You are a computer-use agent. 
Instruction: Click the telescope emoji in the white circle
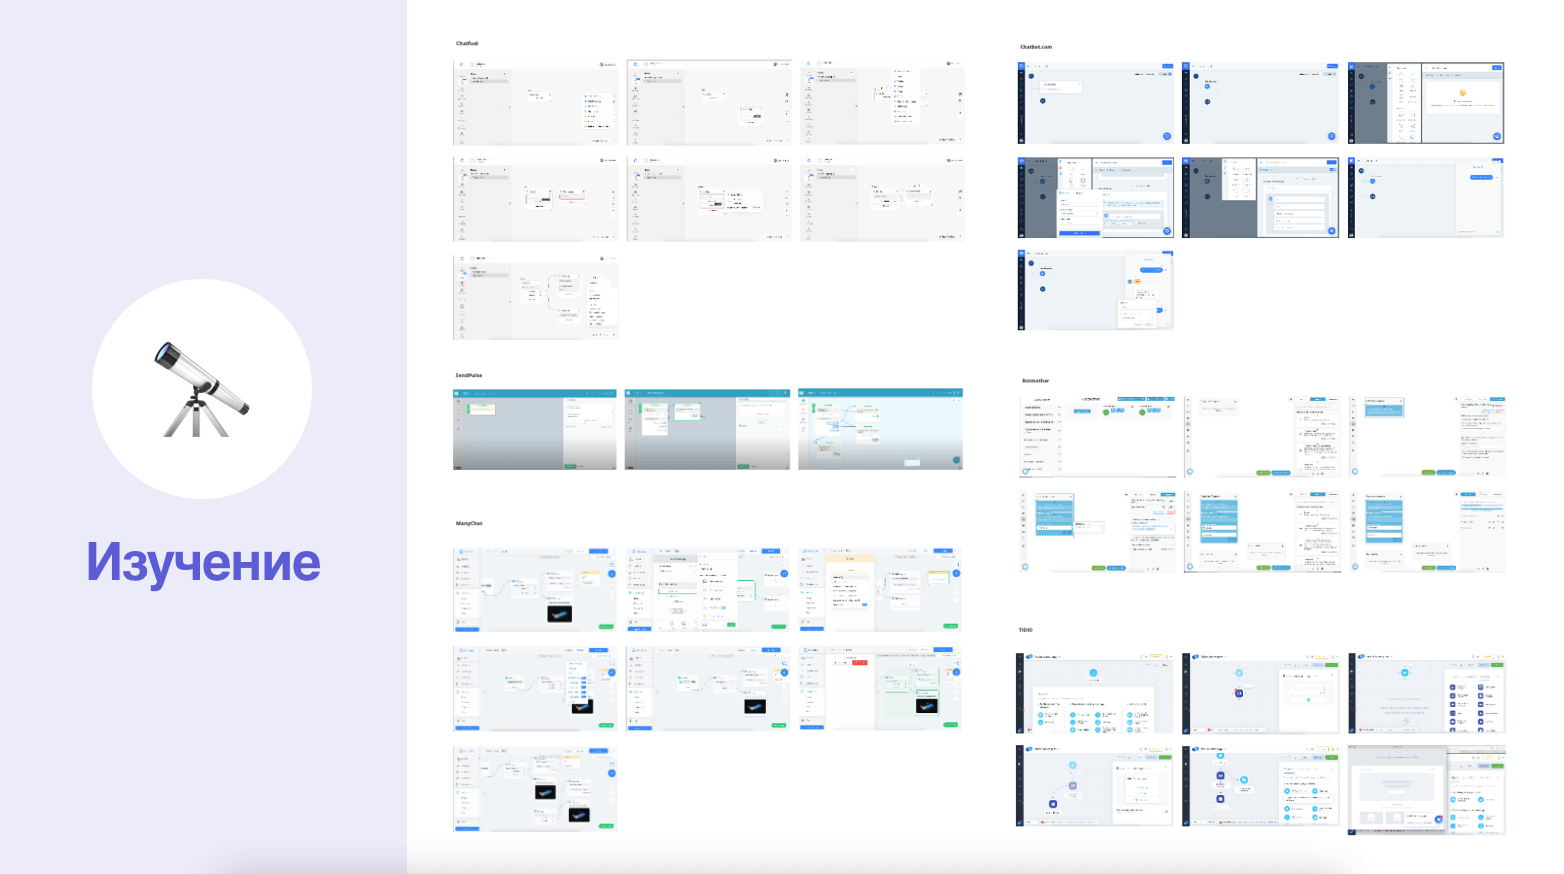point(201,389)
